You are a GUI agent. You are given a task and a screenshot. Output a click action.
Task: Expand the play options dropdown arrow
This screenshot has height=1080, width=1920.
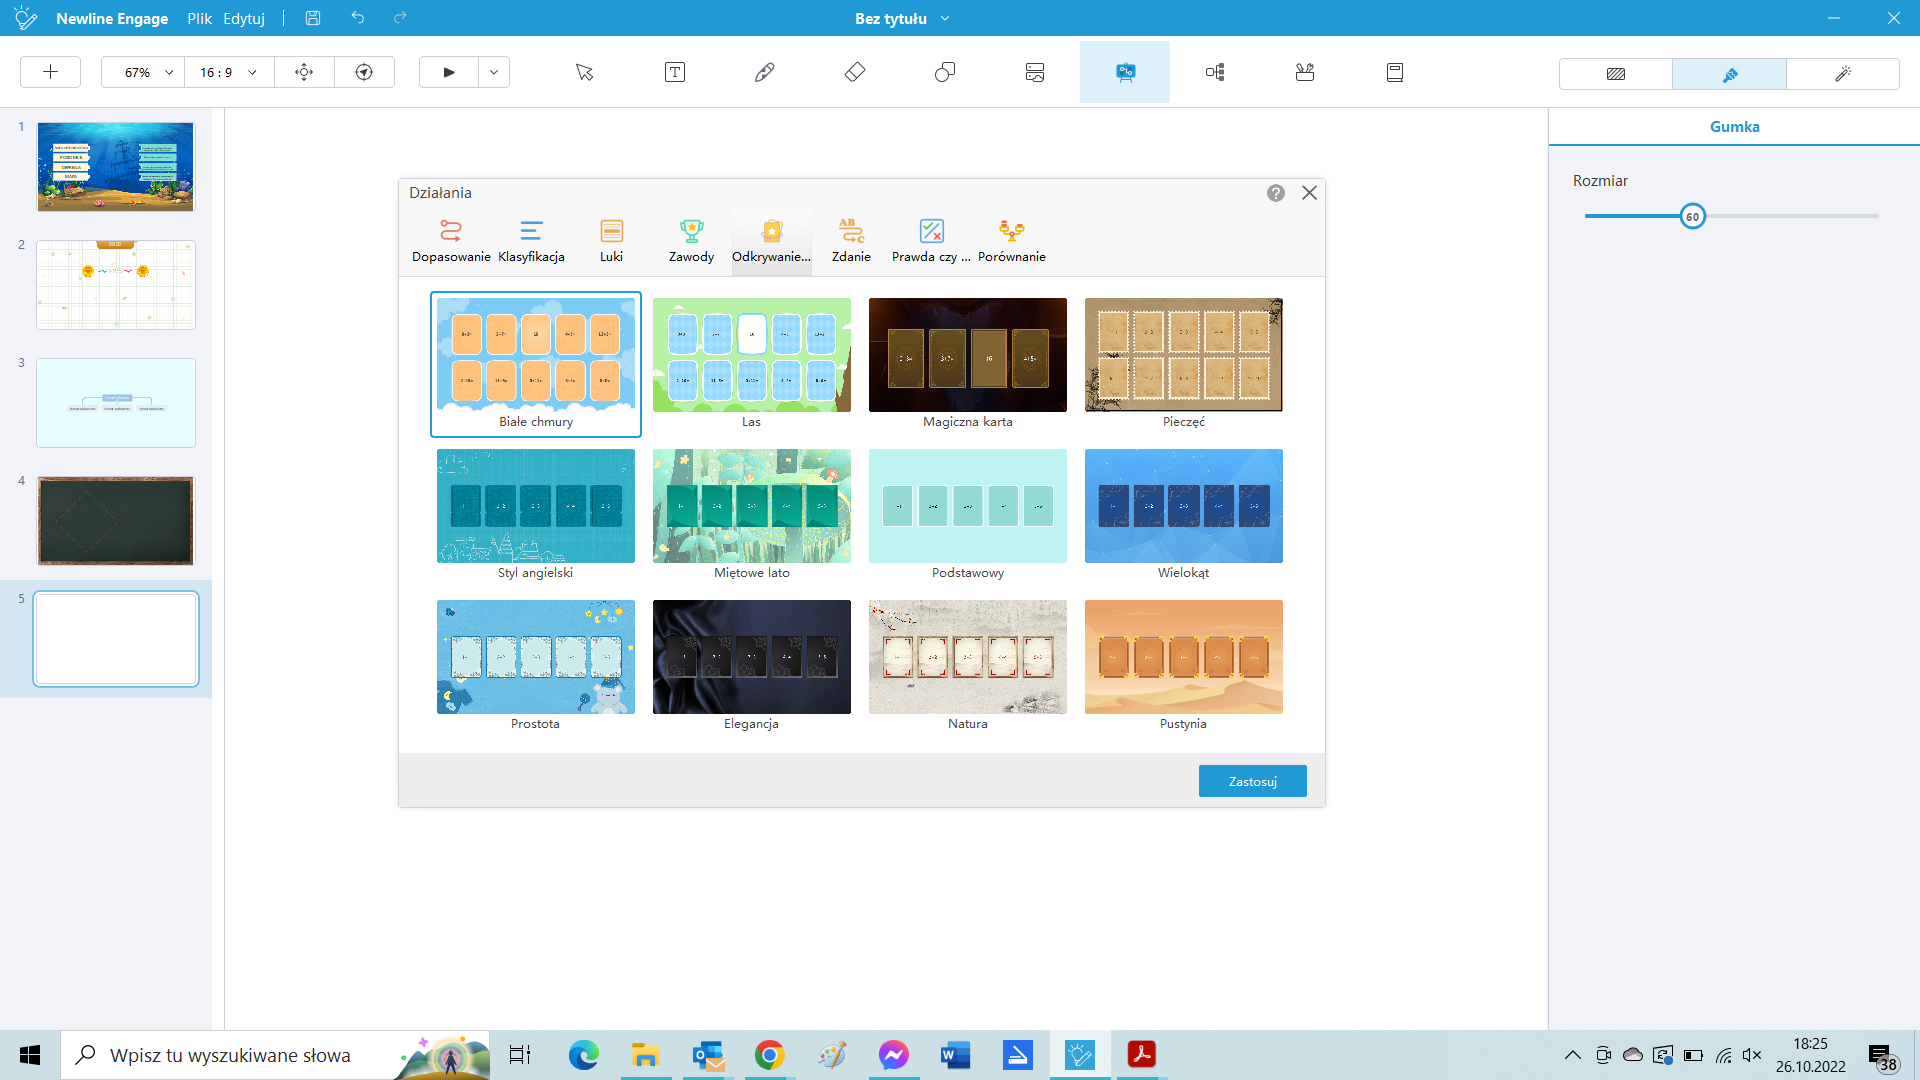pos(494,72)
